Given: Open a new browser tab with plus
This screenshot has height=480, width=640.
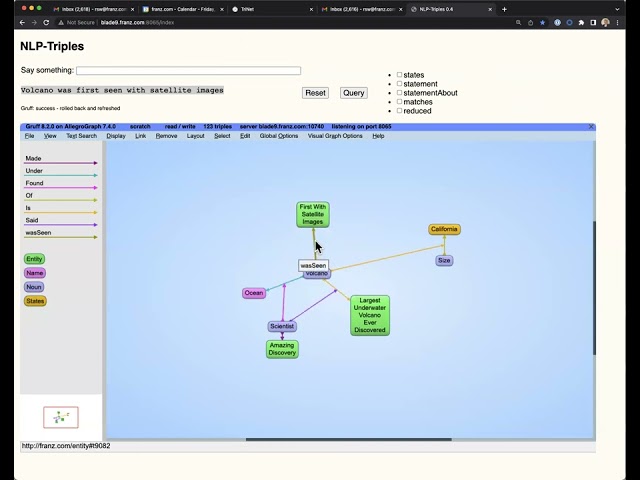Looking at the screenshot, I should (x=504, y=9).
